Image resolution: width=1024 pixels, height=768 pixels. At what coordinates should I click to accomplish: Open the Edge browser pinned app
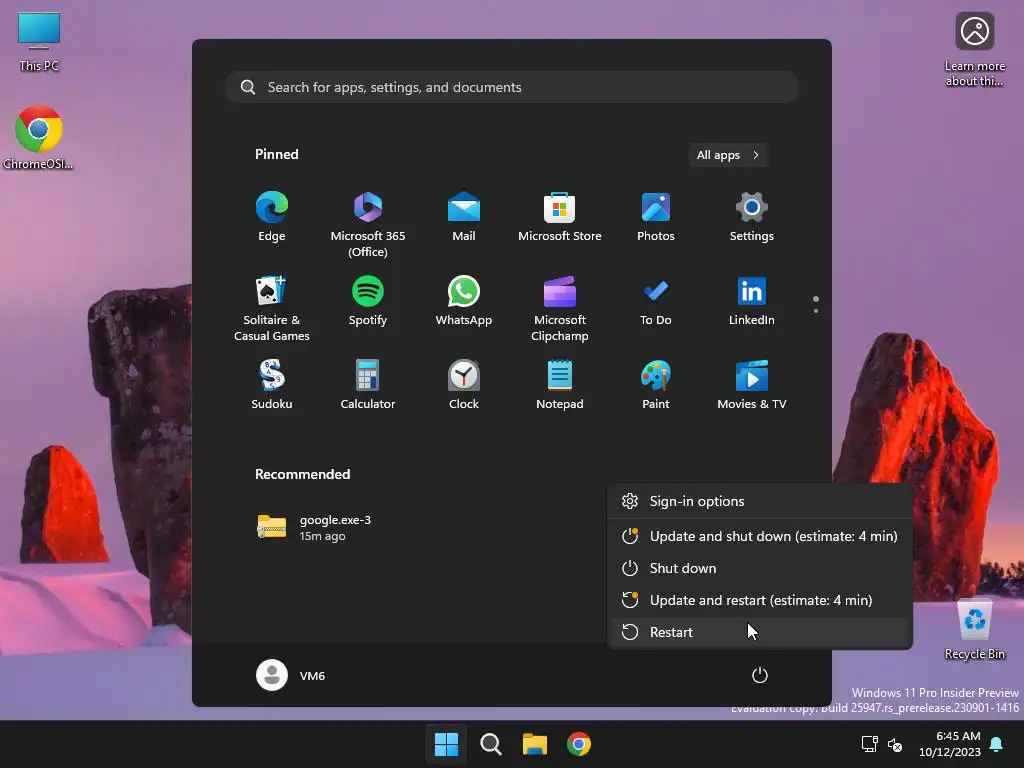tap(272, 217)
